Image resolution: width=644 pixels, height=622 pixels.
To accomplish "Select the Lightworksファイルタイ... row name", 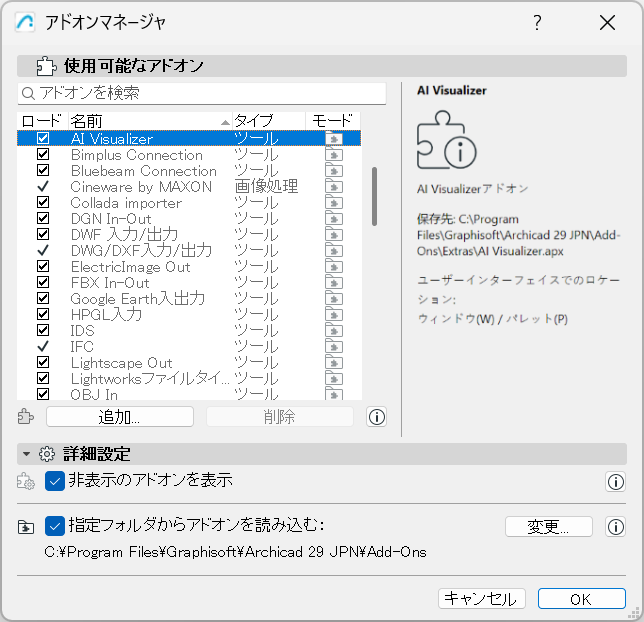I will tap(150, 379).
